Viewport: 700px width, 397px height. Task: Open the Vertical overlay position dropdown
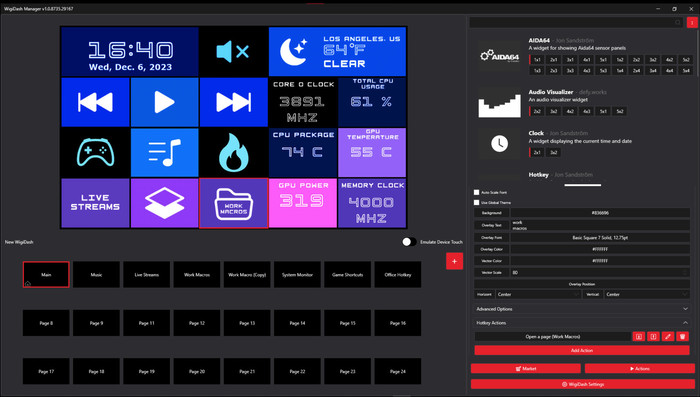coord(647,294)
